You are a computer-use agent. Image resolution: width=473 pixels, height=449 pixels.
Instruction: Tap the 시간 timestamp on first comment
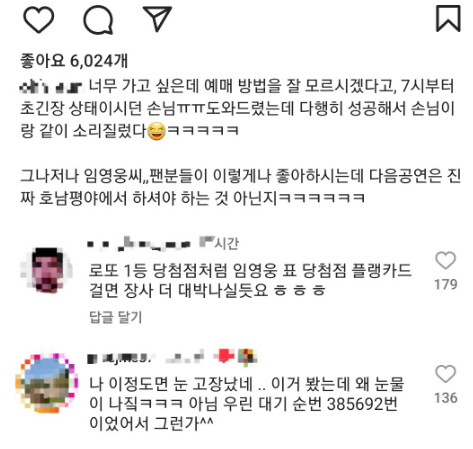(219, 243)
